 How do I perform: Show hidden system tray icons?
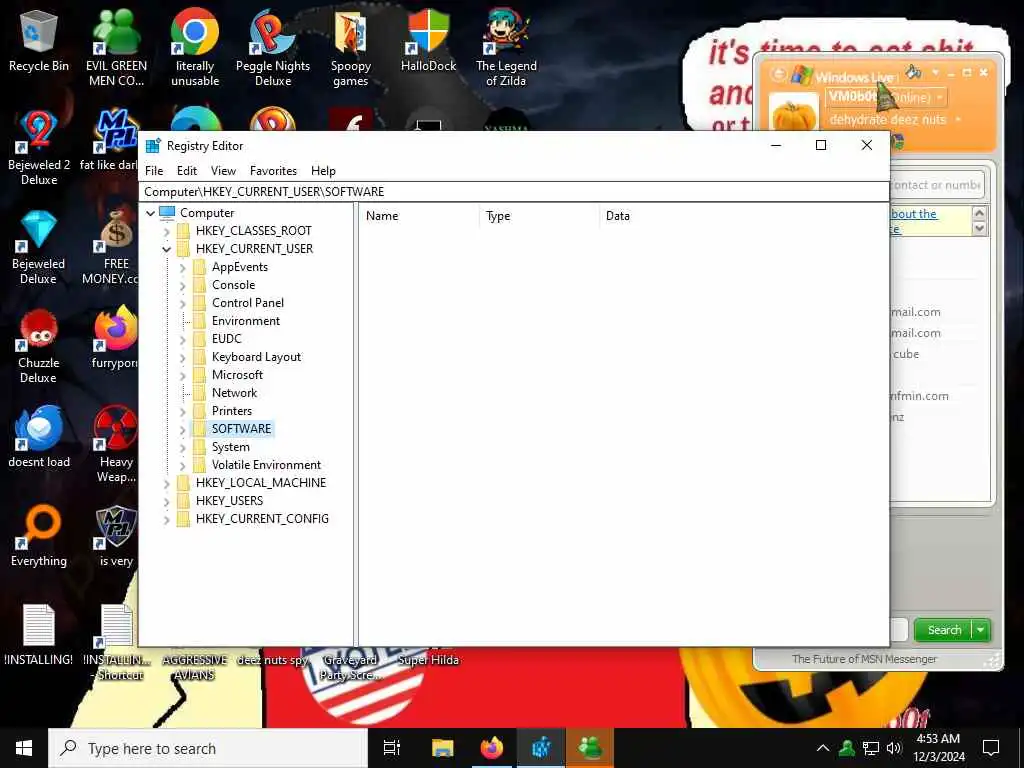tap(823, 748)
